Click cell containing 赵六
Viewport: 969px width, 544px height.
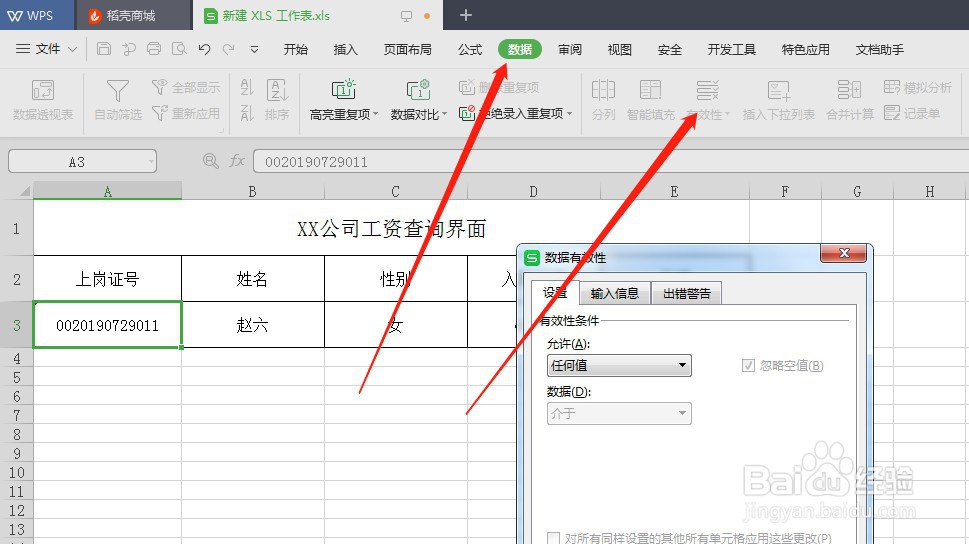click(x=252, y=325)
